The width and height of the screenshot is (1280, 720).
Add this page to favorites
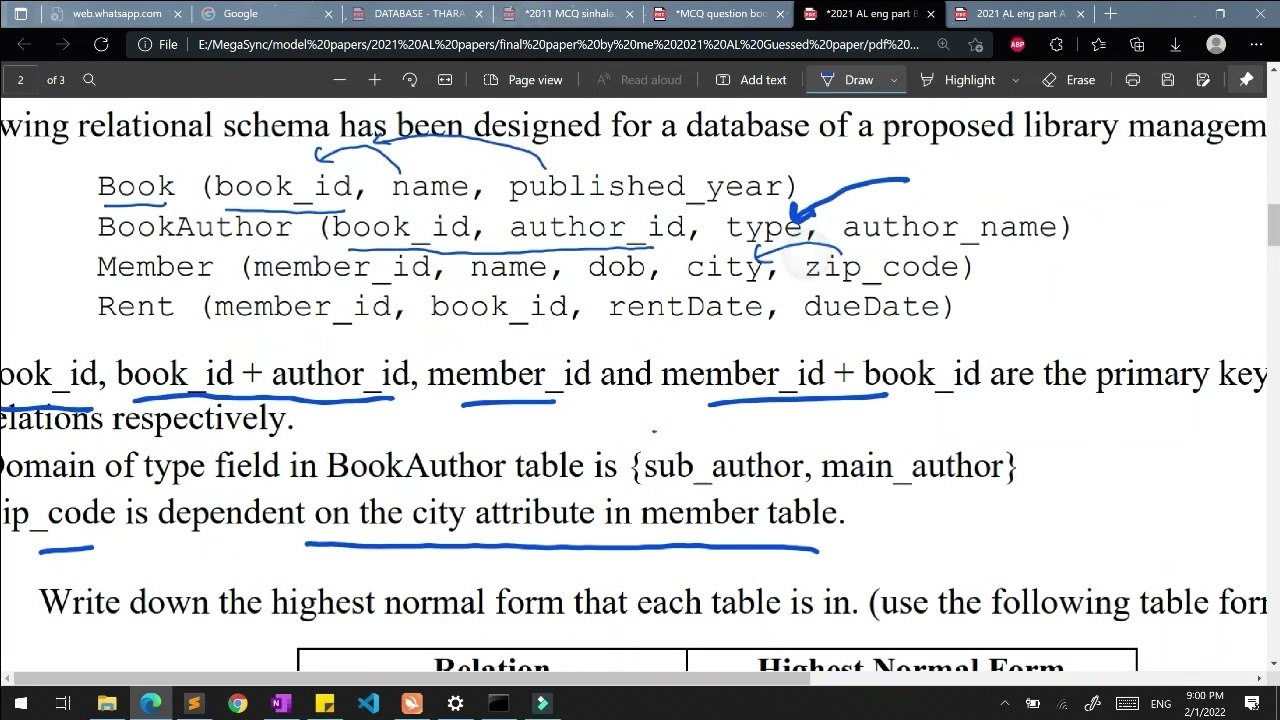(975, 45)
